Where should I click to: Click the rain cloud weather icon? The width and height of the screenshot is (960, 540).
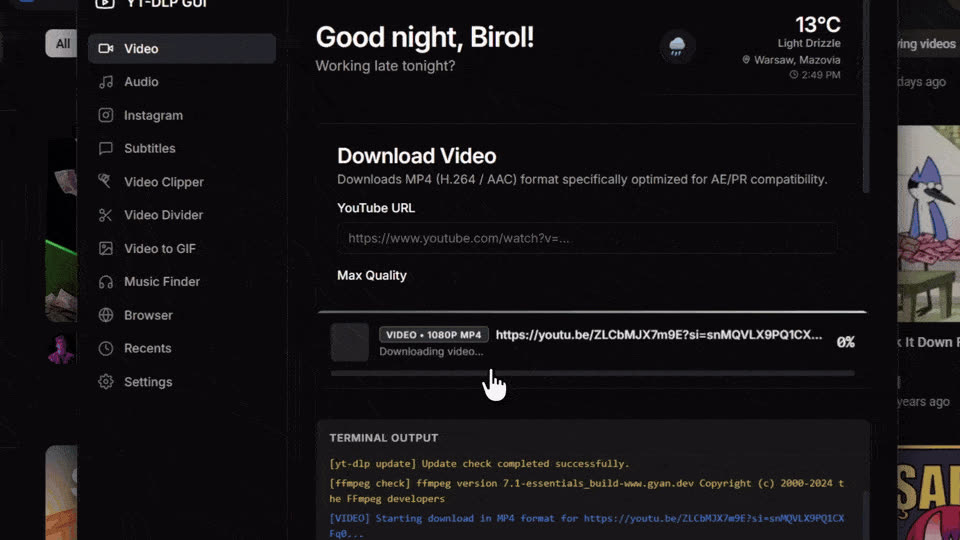tap(677, 46)
